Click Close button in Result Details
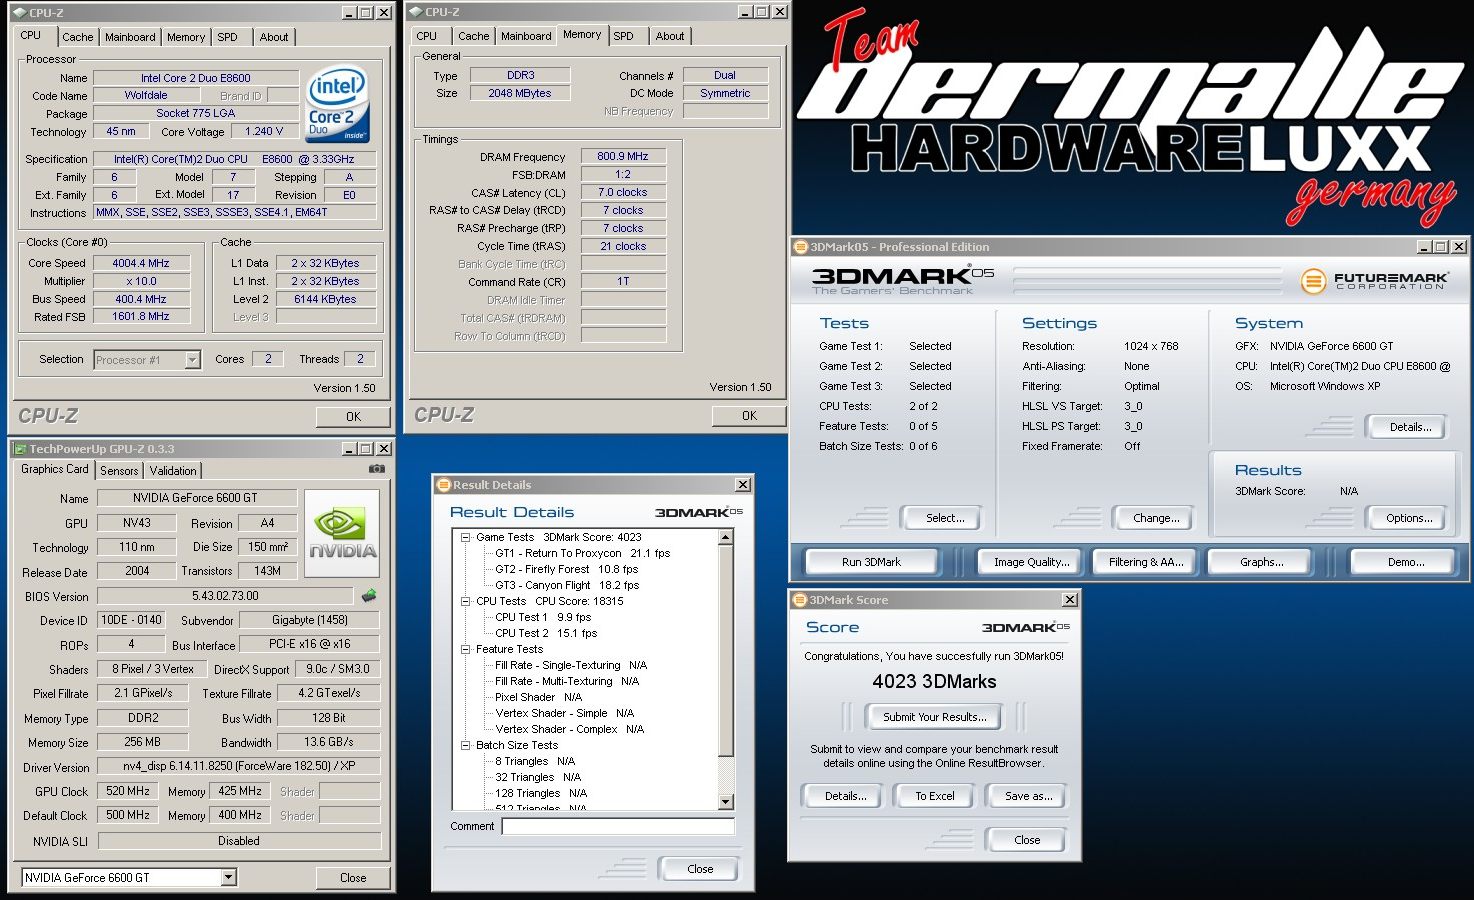This screenshot has width=1474, height=900. pyautogui.click(x=700, y=869)
